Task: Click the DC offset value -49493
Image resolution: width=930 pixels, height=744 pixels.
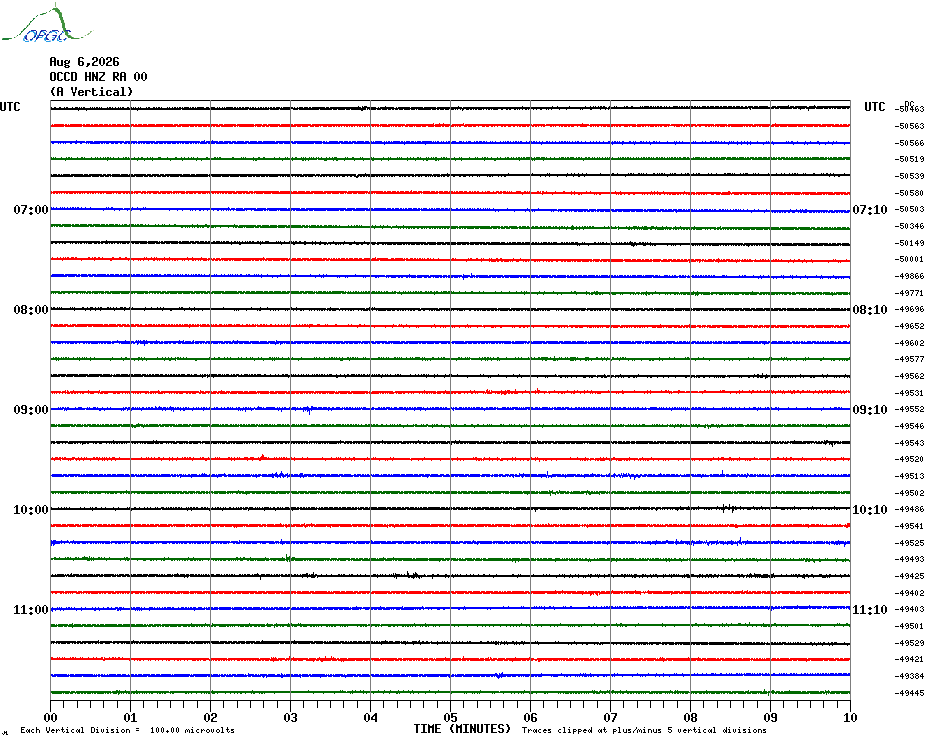Action: coord(909,559)
